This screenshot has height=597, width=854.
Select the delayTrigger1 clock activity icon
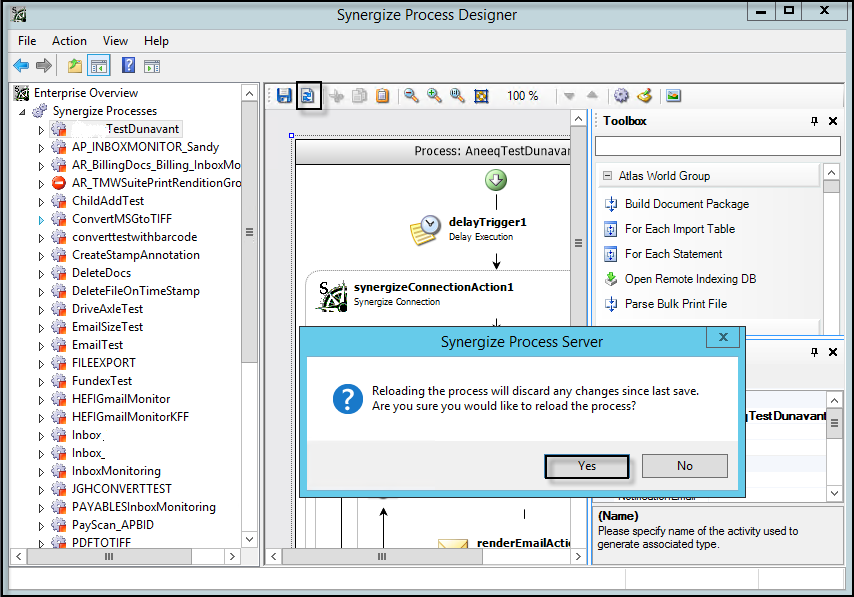pos(425,230)
